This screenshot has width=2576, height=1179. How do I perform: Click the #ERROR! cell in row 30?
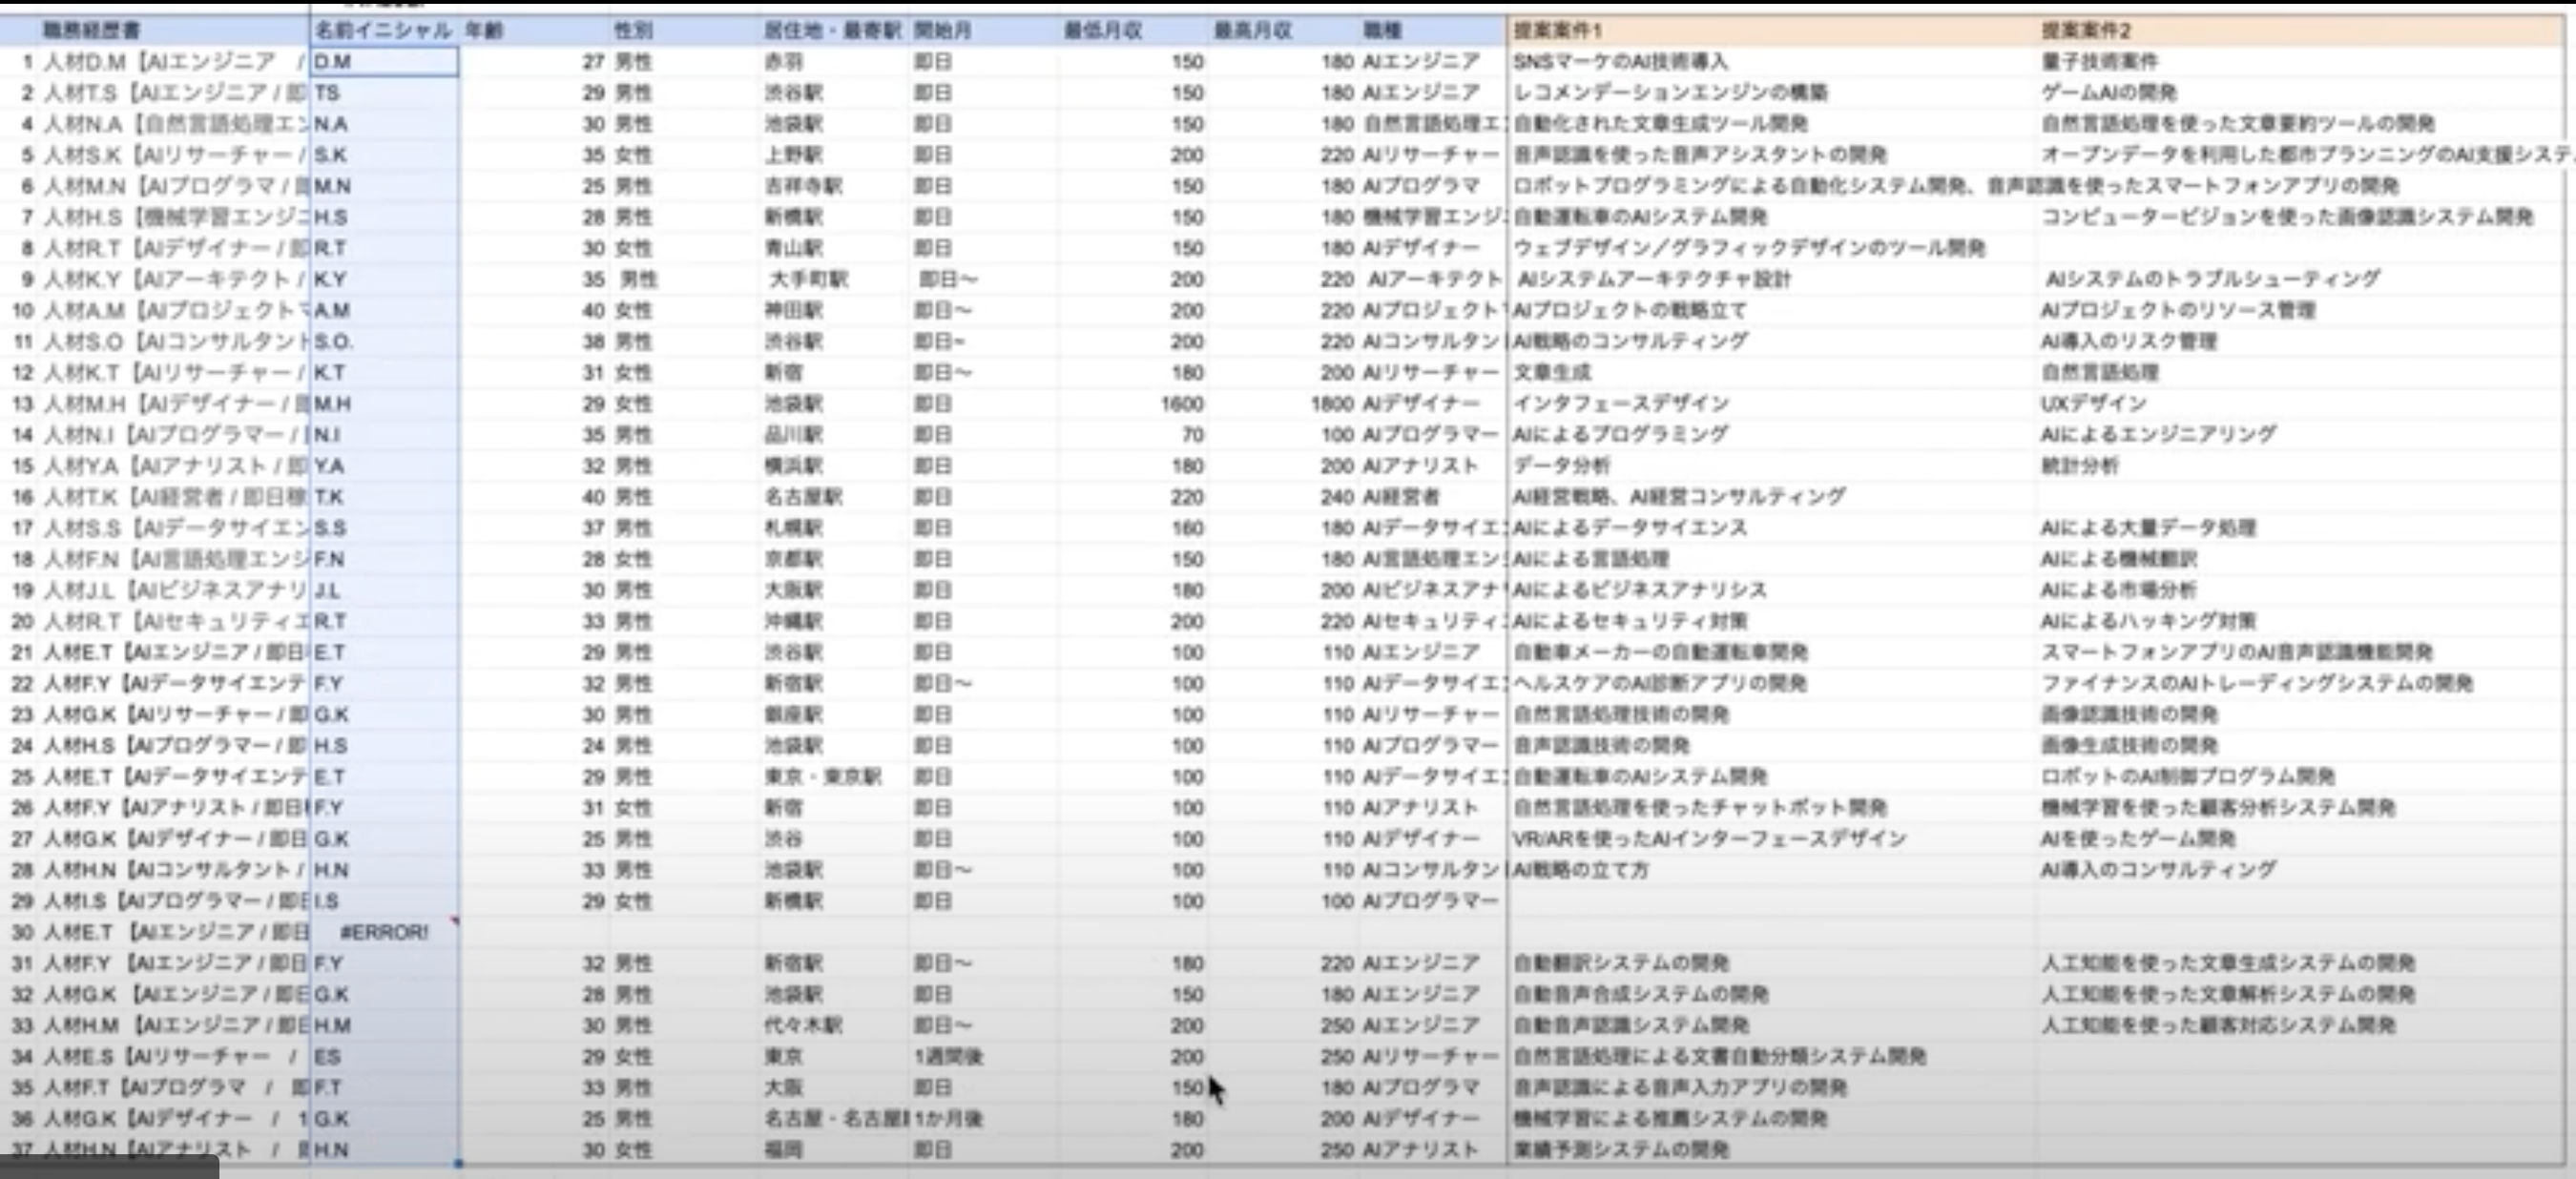tap(384, 932)
